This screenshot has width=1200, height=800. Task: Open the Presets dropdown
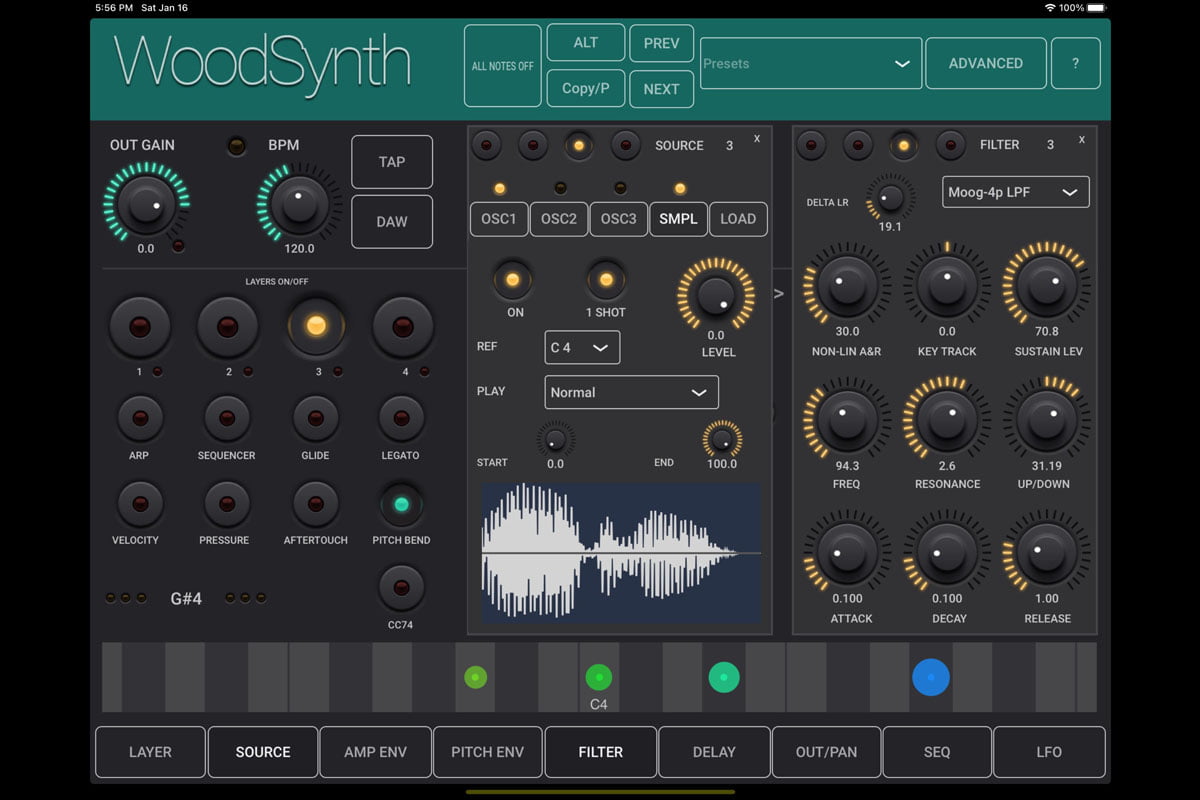tap(810, 63)
